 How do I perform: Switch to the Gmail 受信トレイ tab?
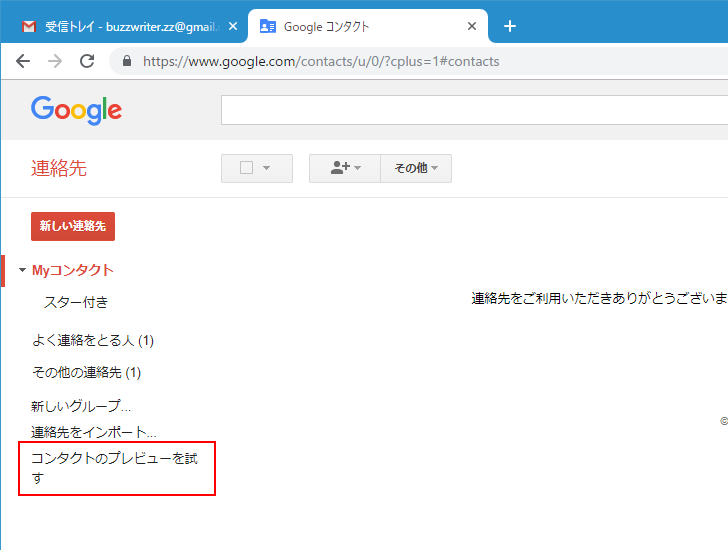(124, 26)
